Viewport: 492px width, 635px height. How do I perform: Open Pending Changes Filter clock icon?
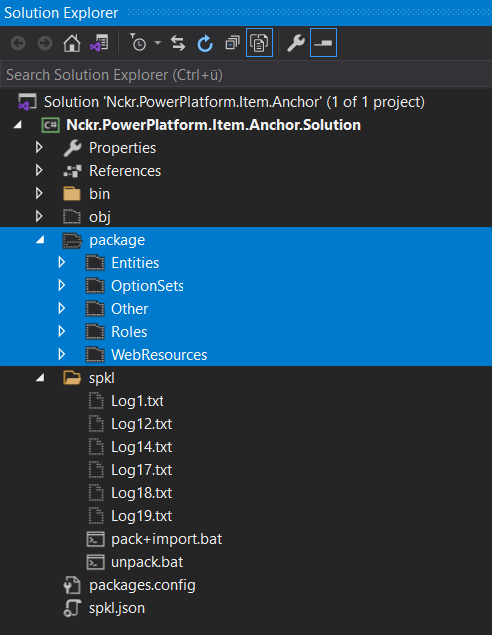point(138,43)
